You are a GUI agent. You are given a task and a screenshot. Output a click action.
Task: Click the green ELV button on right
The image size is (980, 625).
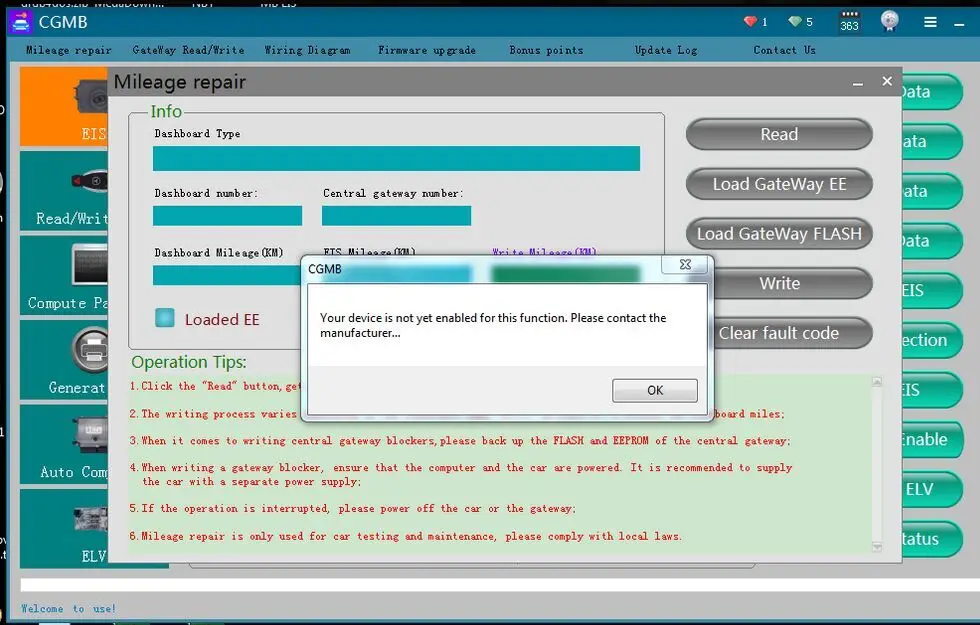(931, 489)
